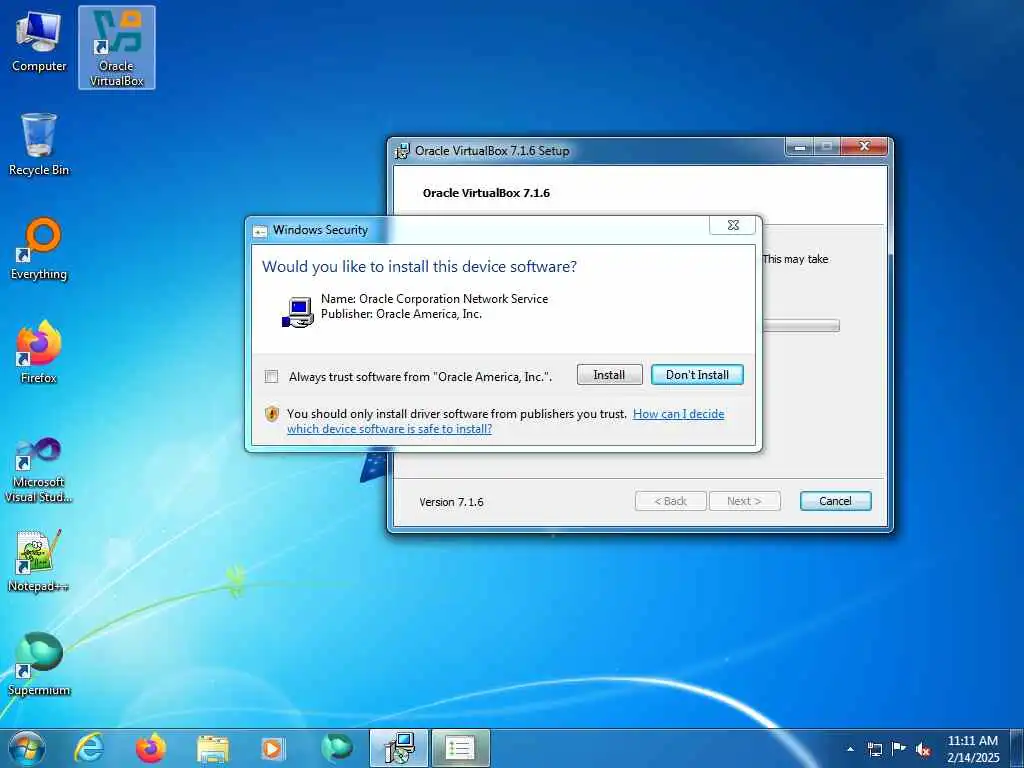Minimize the VirtualBox Setup window
The width and height of the screenshot is (1024, 768).
tap(799, 147)
